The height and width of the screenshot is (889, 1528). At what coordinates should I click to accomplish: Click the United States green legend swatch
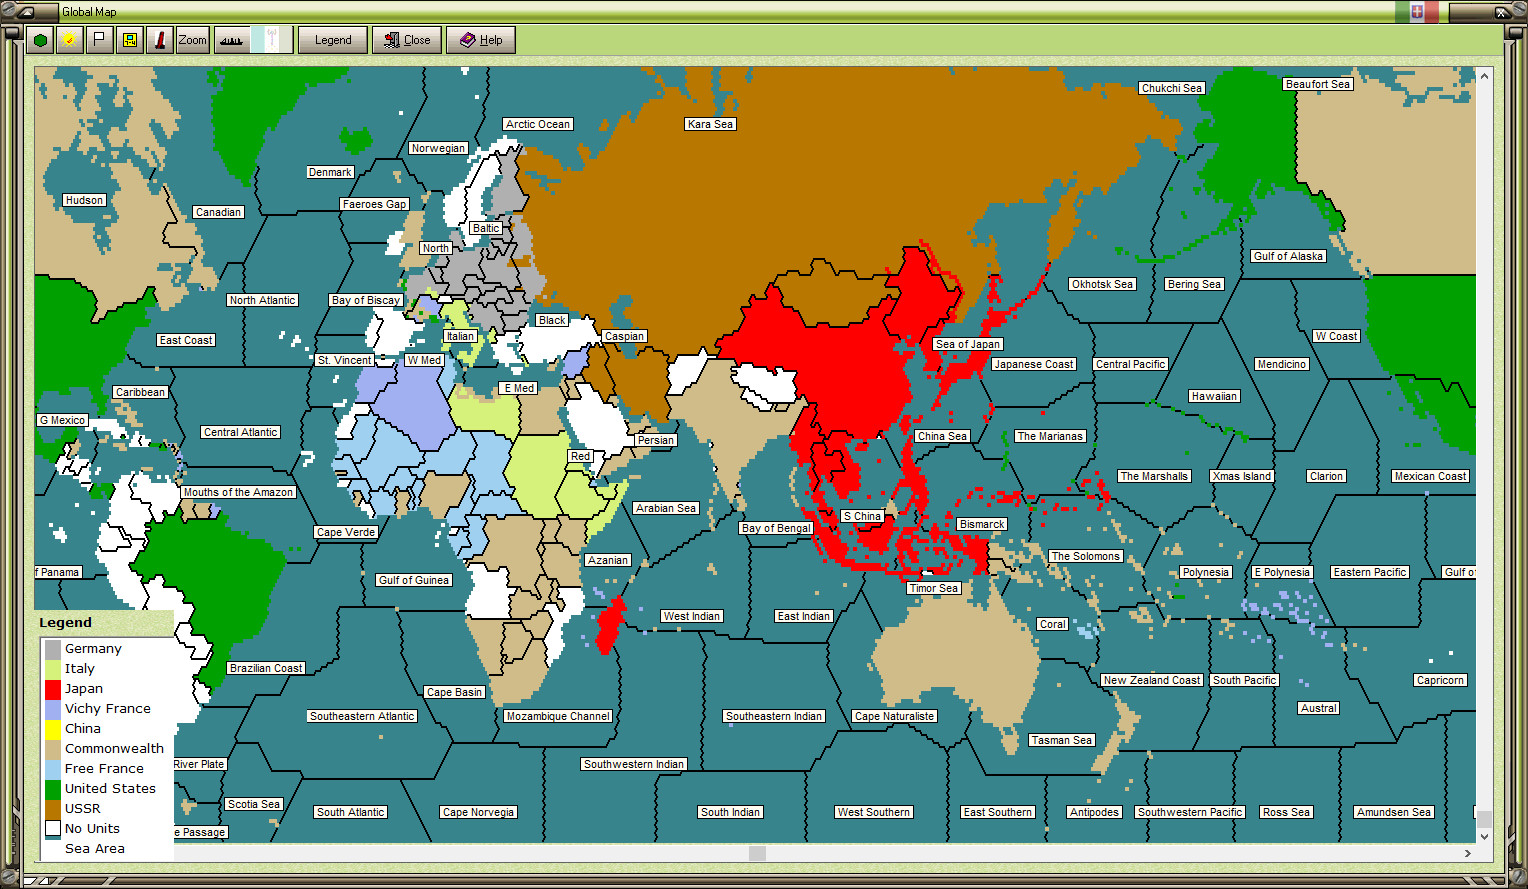53,789
